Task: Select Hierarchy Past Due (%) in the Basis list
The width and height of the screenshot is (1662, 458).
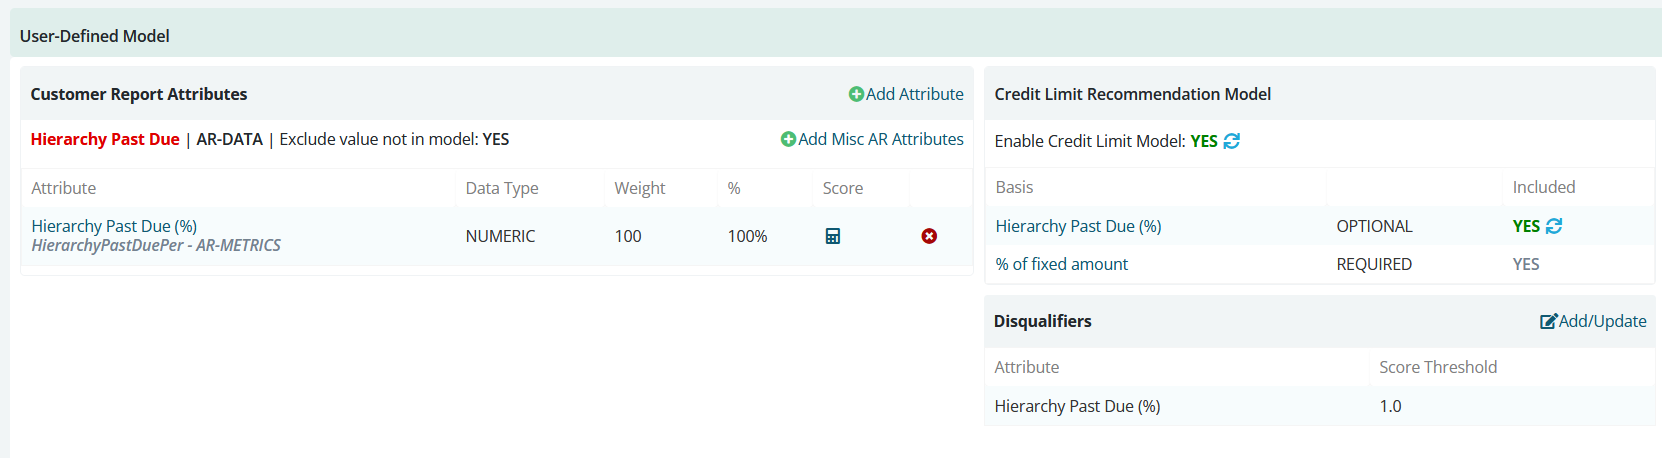Action: 1078,226
